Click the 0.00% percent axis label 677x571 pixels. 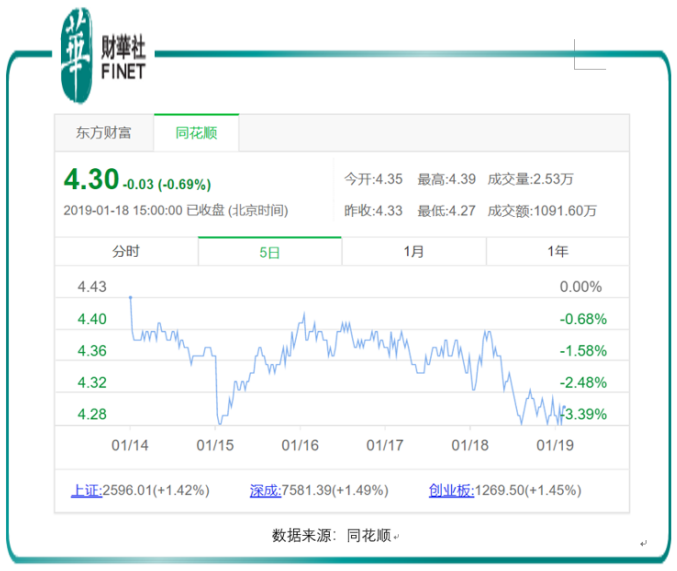pyautogui.click(x=581, y=287)
